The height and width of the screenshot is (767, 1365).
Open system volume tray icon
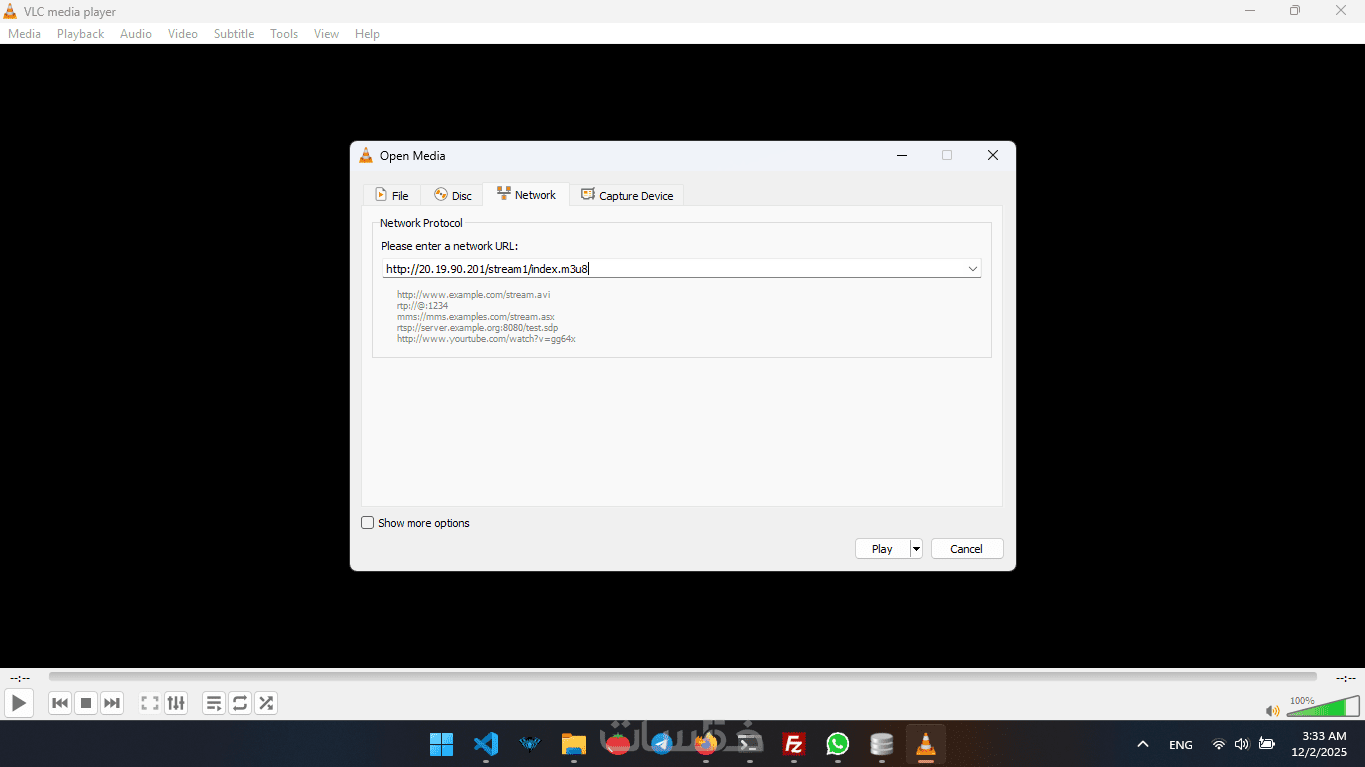(x=1242, y=744)
